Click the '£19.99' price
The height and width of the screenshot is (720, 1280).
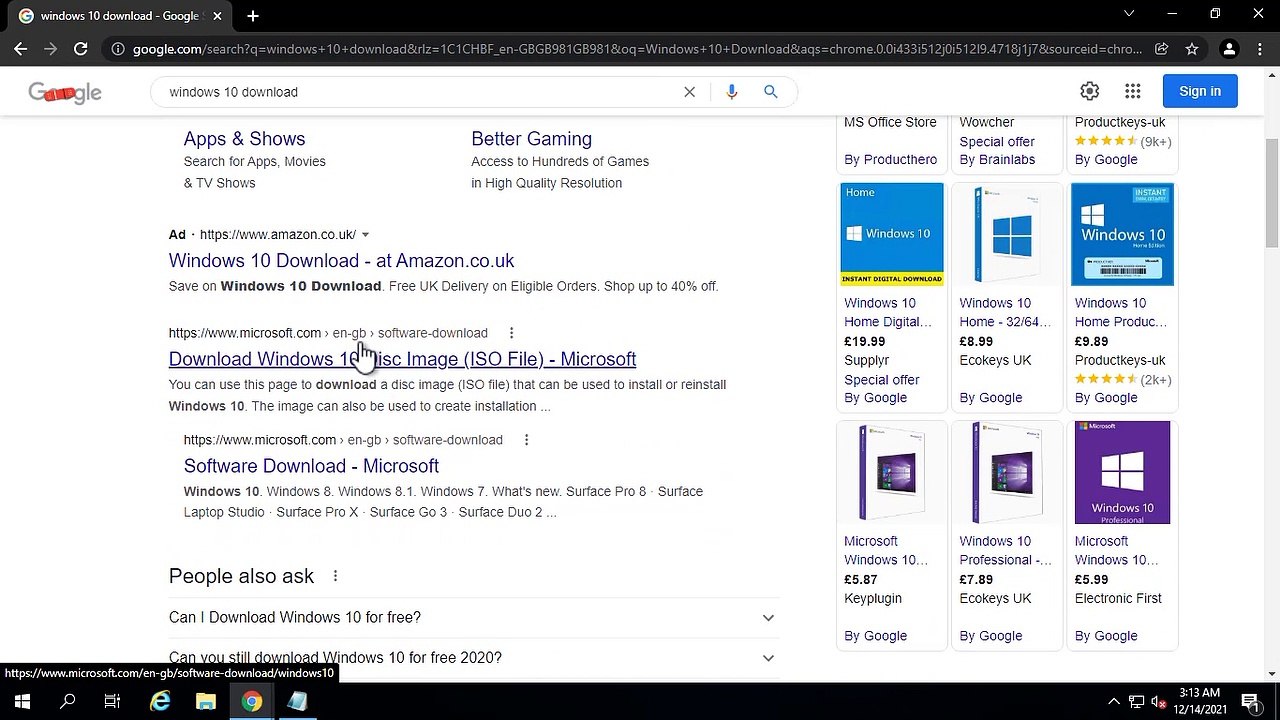[864, 341]
